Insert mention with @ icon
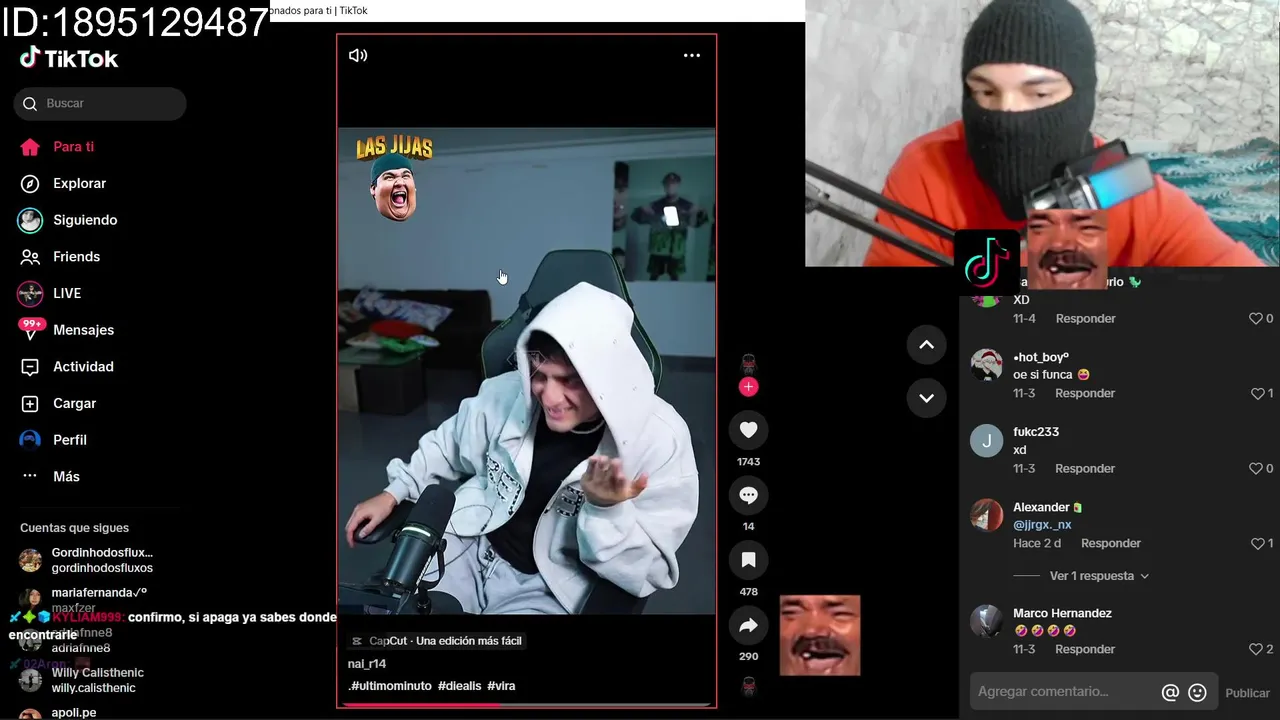1280x720 pixels. (1170, 693)
